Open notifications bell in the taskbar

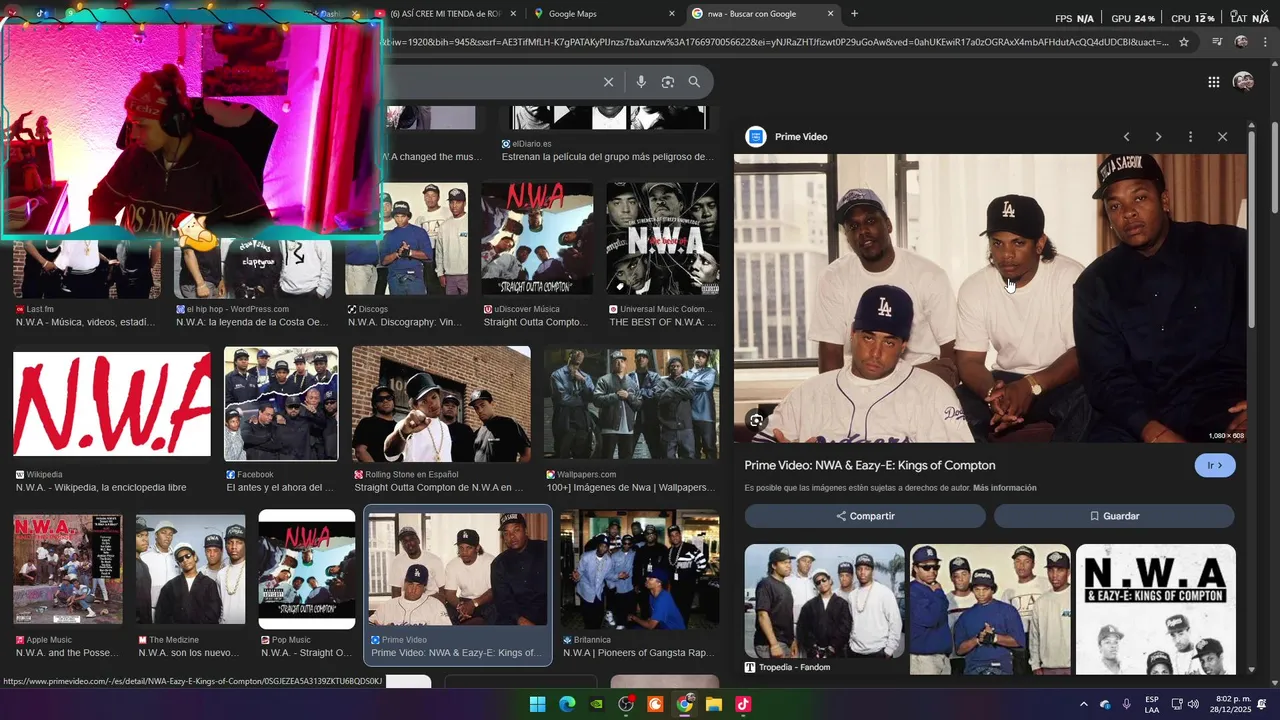pyautogui.click(x=1262, y=705)
